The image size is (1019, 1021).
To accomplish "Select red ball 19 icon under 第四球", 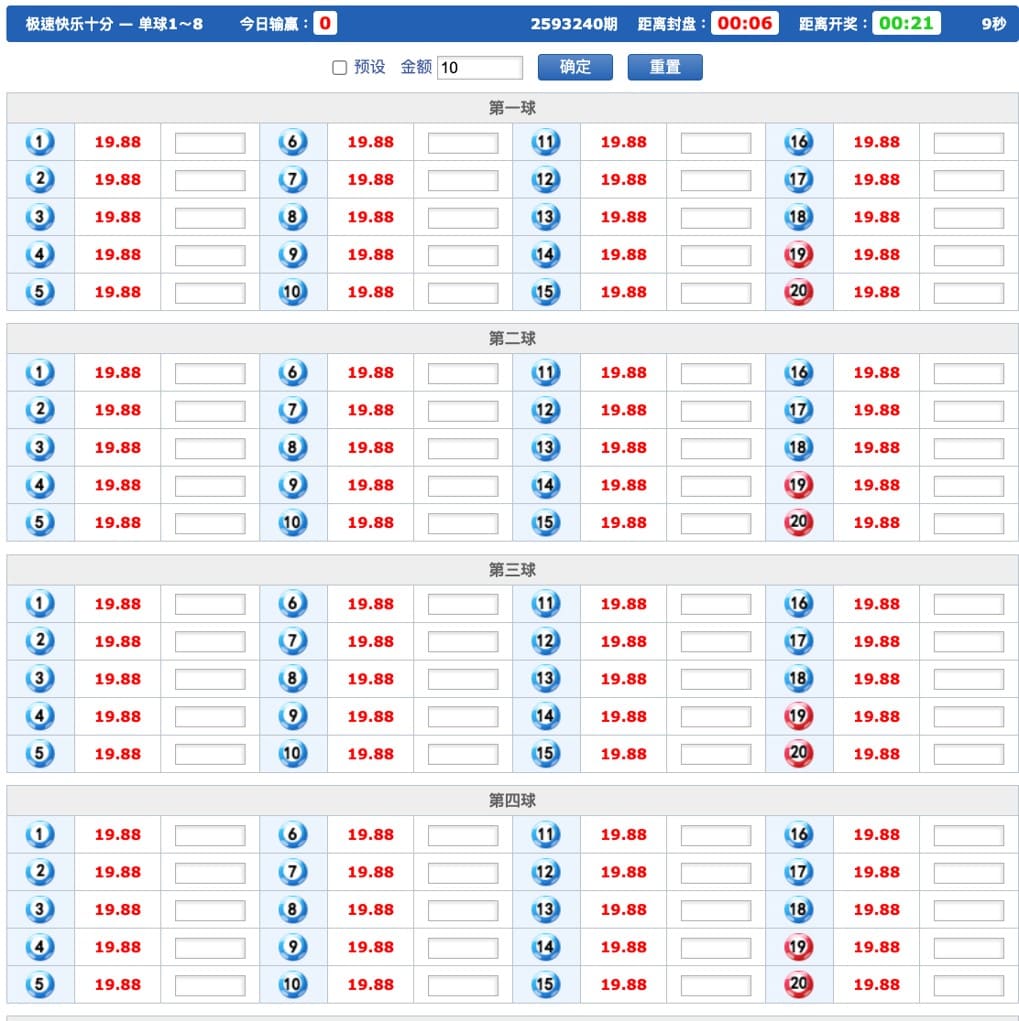I will point(798,947).
